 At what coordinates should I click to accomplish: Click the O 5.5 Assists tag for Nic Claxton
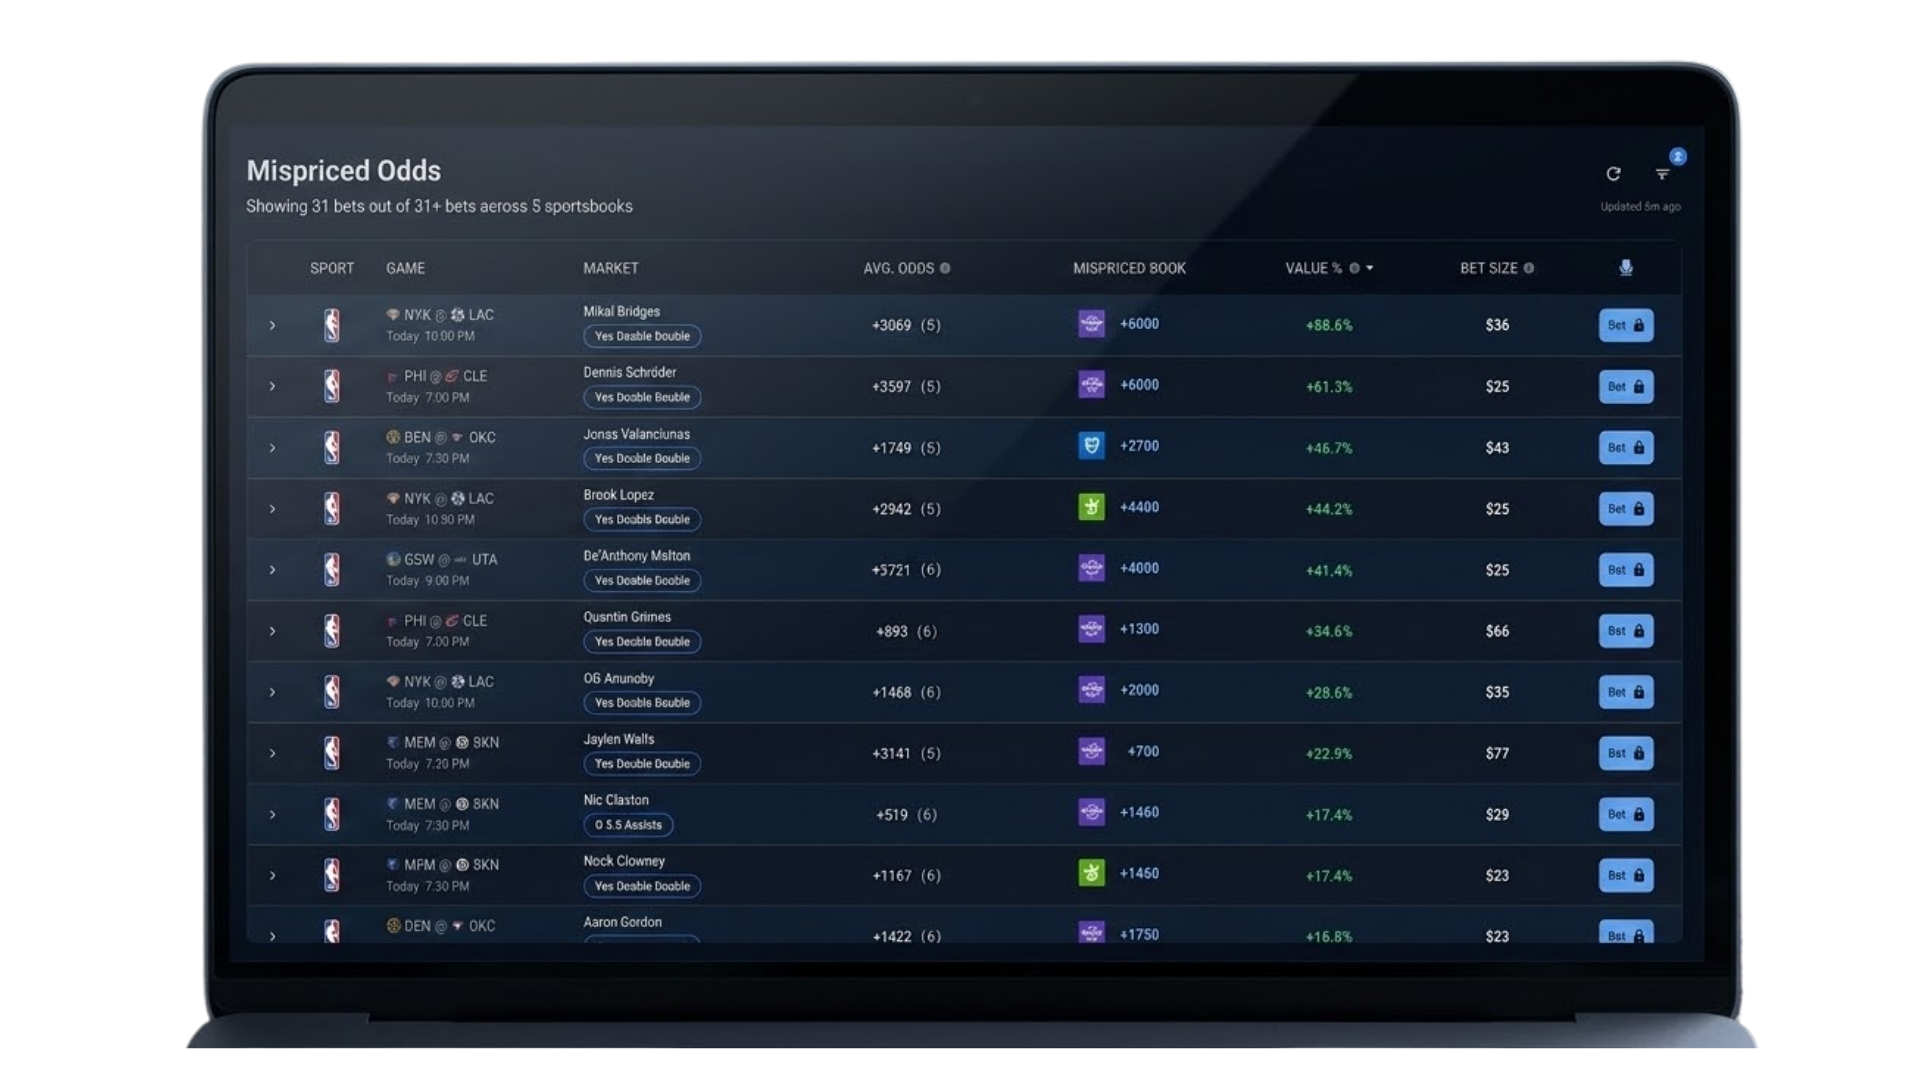click(x=628, y=825)
